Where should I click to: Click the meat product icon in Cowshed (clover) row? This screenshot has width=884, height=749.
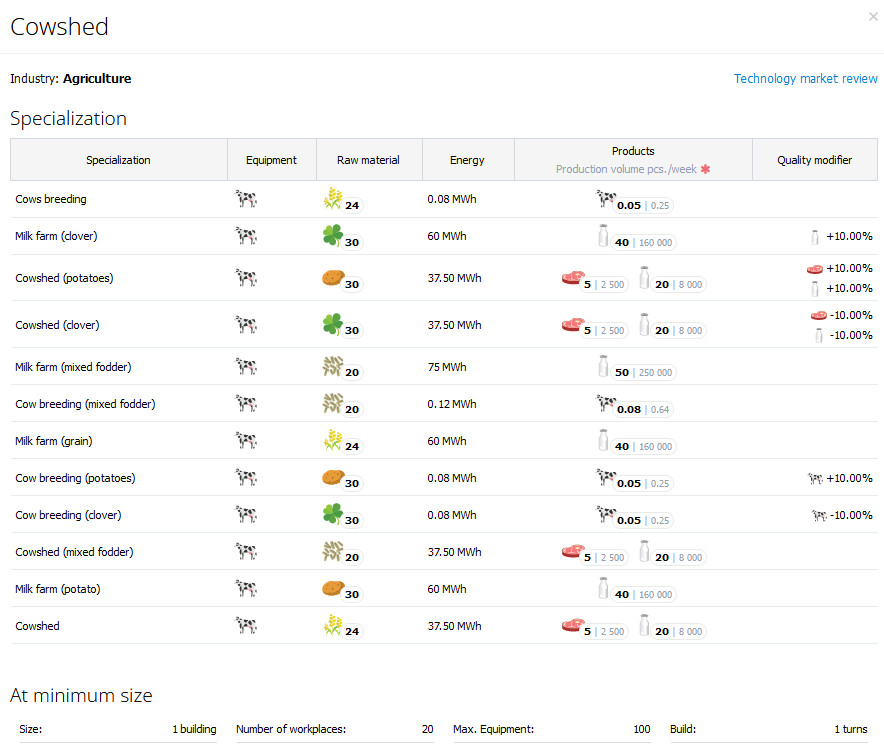[x=573, y=325]
